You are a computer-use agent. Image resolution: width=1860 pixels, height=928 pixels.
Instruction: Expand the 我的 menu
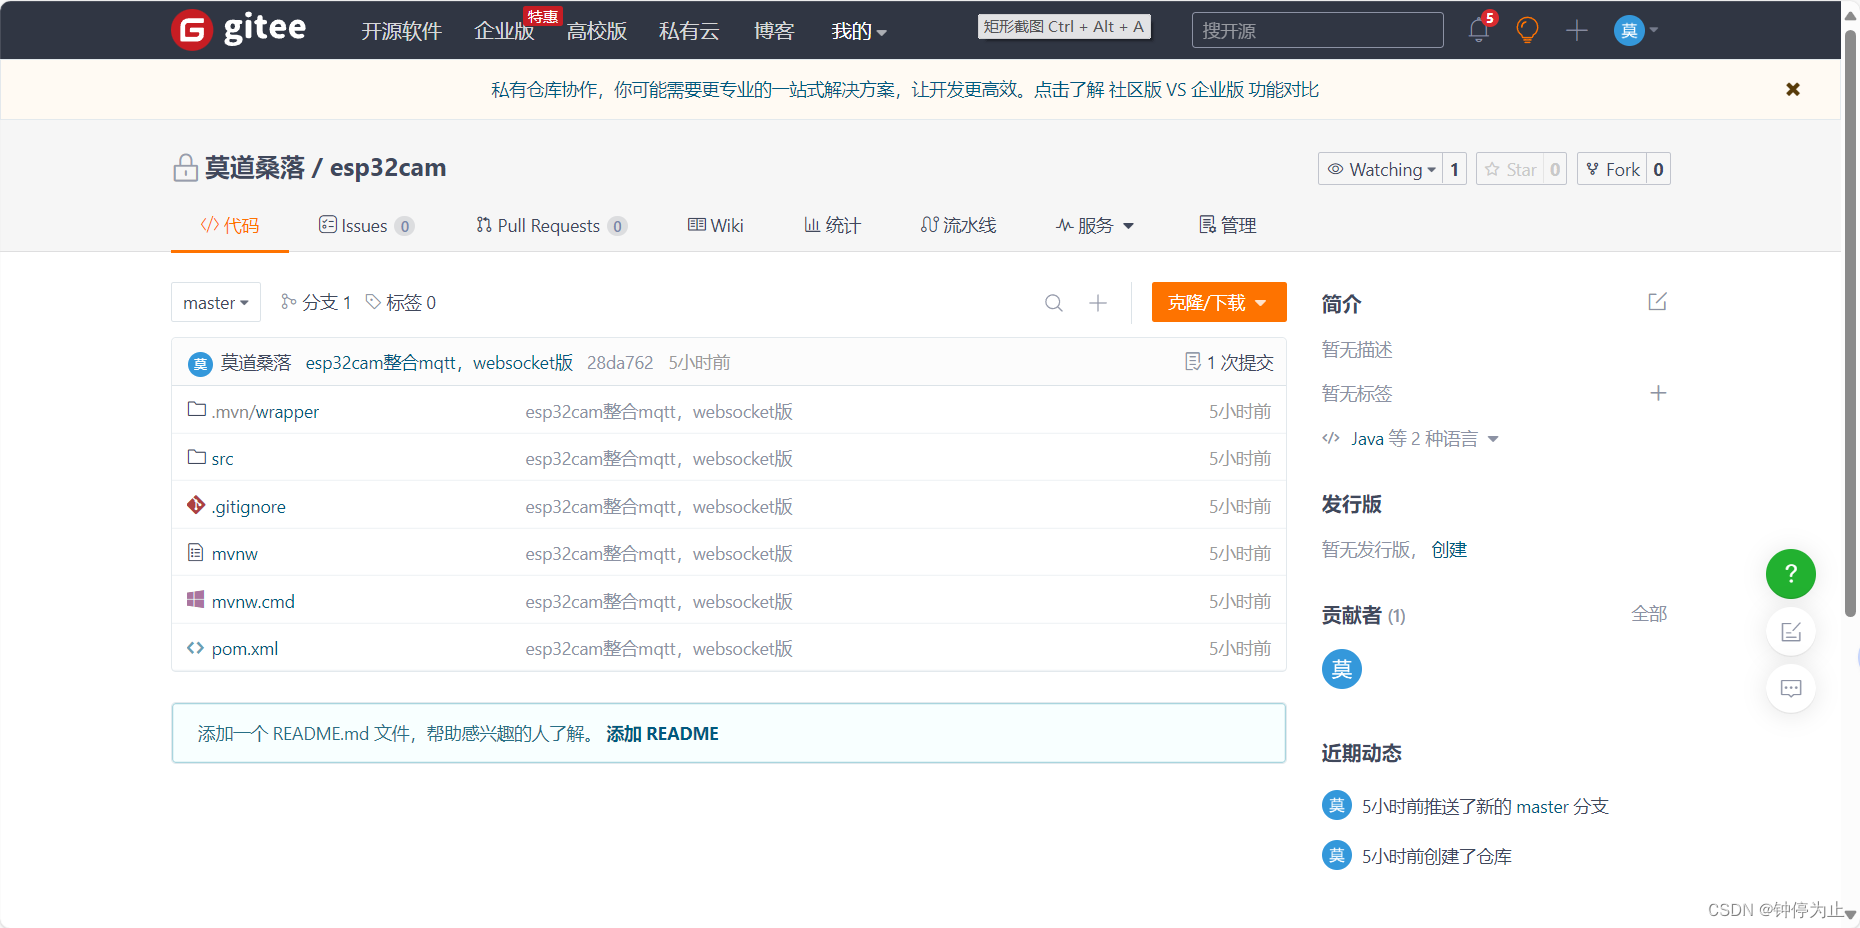859,31
